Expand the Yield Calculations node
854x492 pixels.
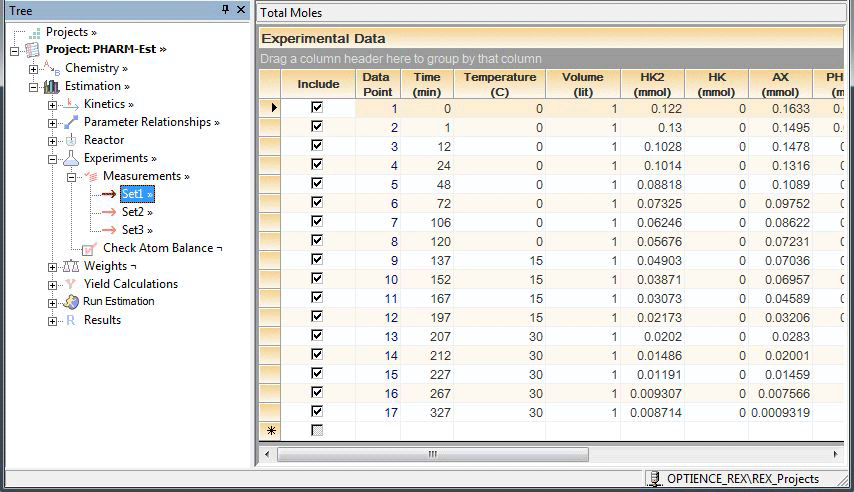pyautogui.click(x=52, y=285)
